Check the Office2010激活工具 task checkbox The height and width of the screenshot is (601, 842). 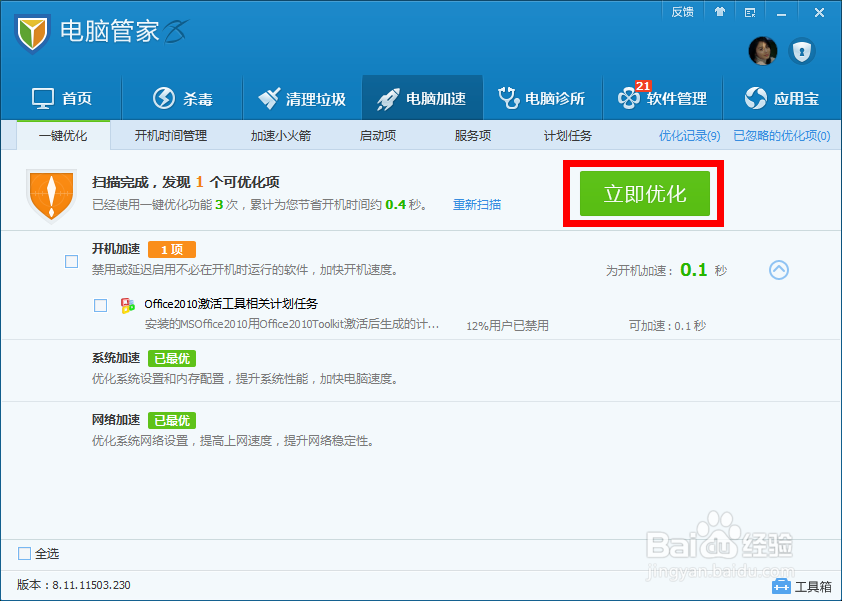point(100,306)
